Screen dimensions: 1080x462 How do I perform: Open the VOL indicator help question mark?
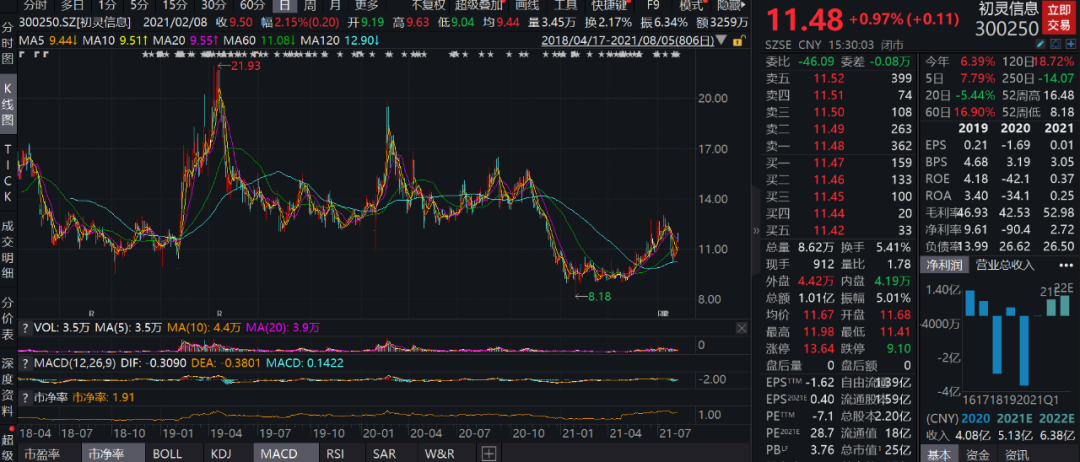coord(25,328)
